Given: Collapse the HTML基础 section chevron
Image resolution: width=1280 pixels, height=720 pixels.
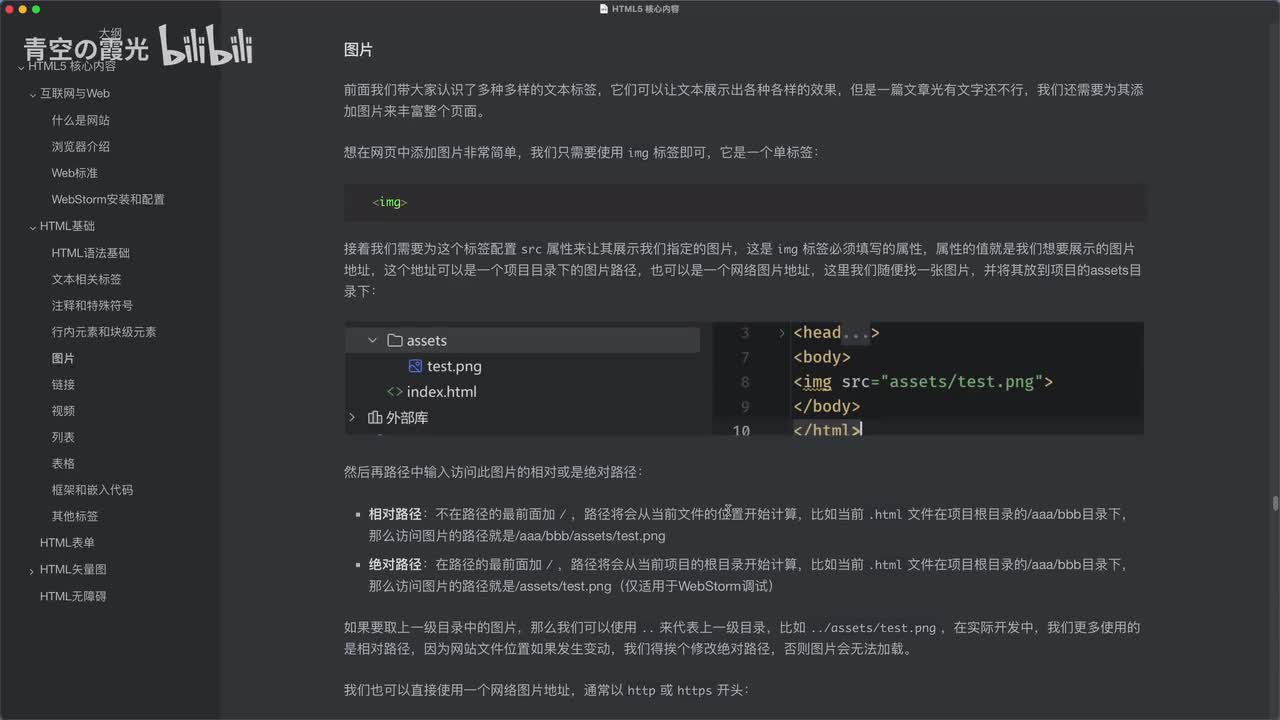Looking at the screenshot, I should 32,227.
